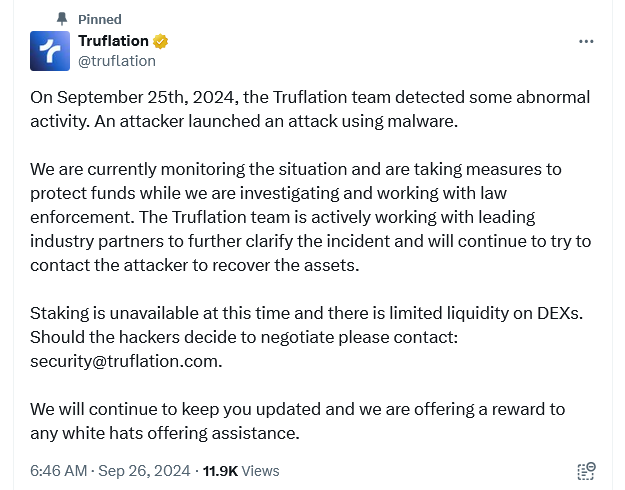Open the @truflation handle link
The width and height of the screenshot is (625, 490).
click(117, 61)
